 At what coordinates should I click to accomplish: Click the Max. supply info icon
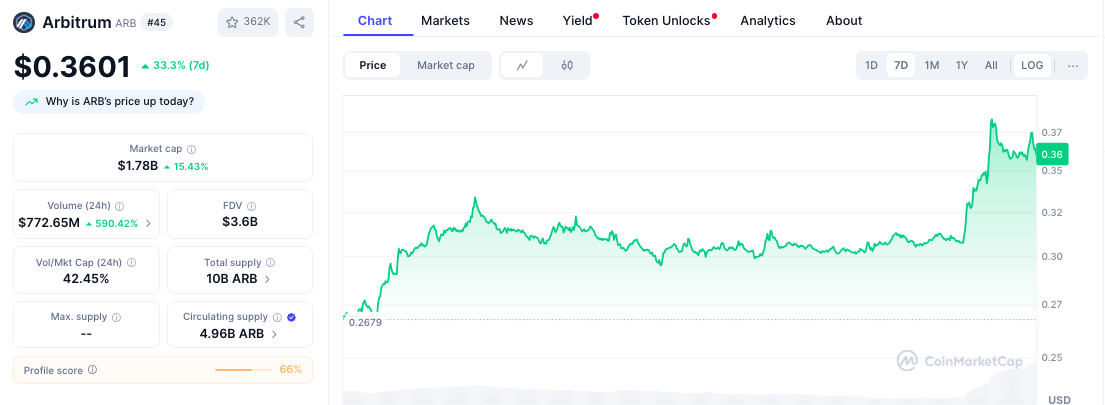(116, 318)
